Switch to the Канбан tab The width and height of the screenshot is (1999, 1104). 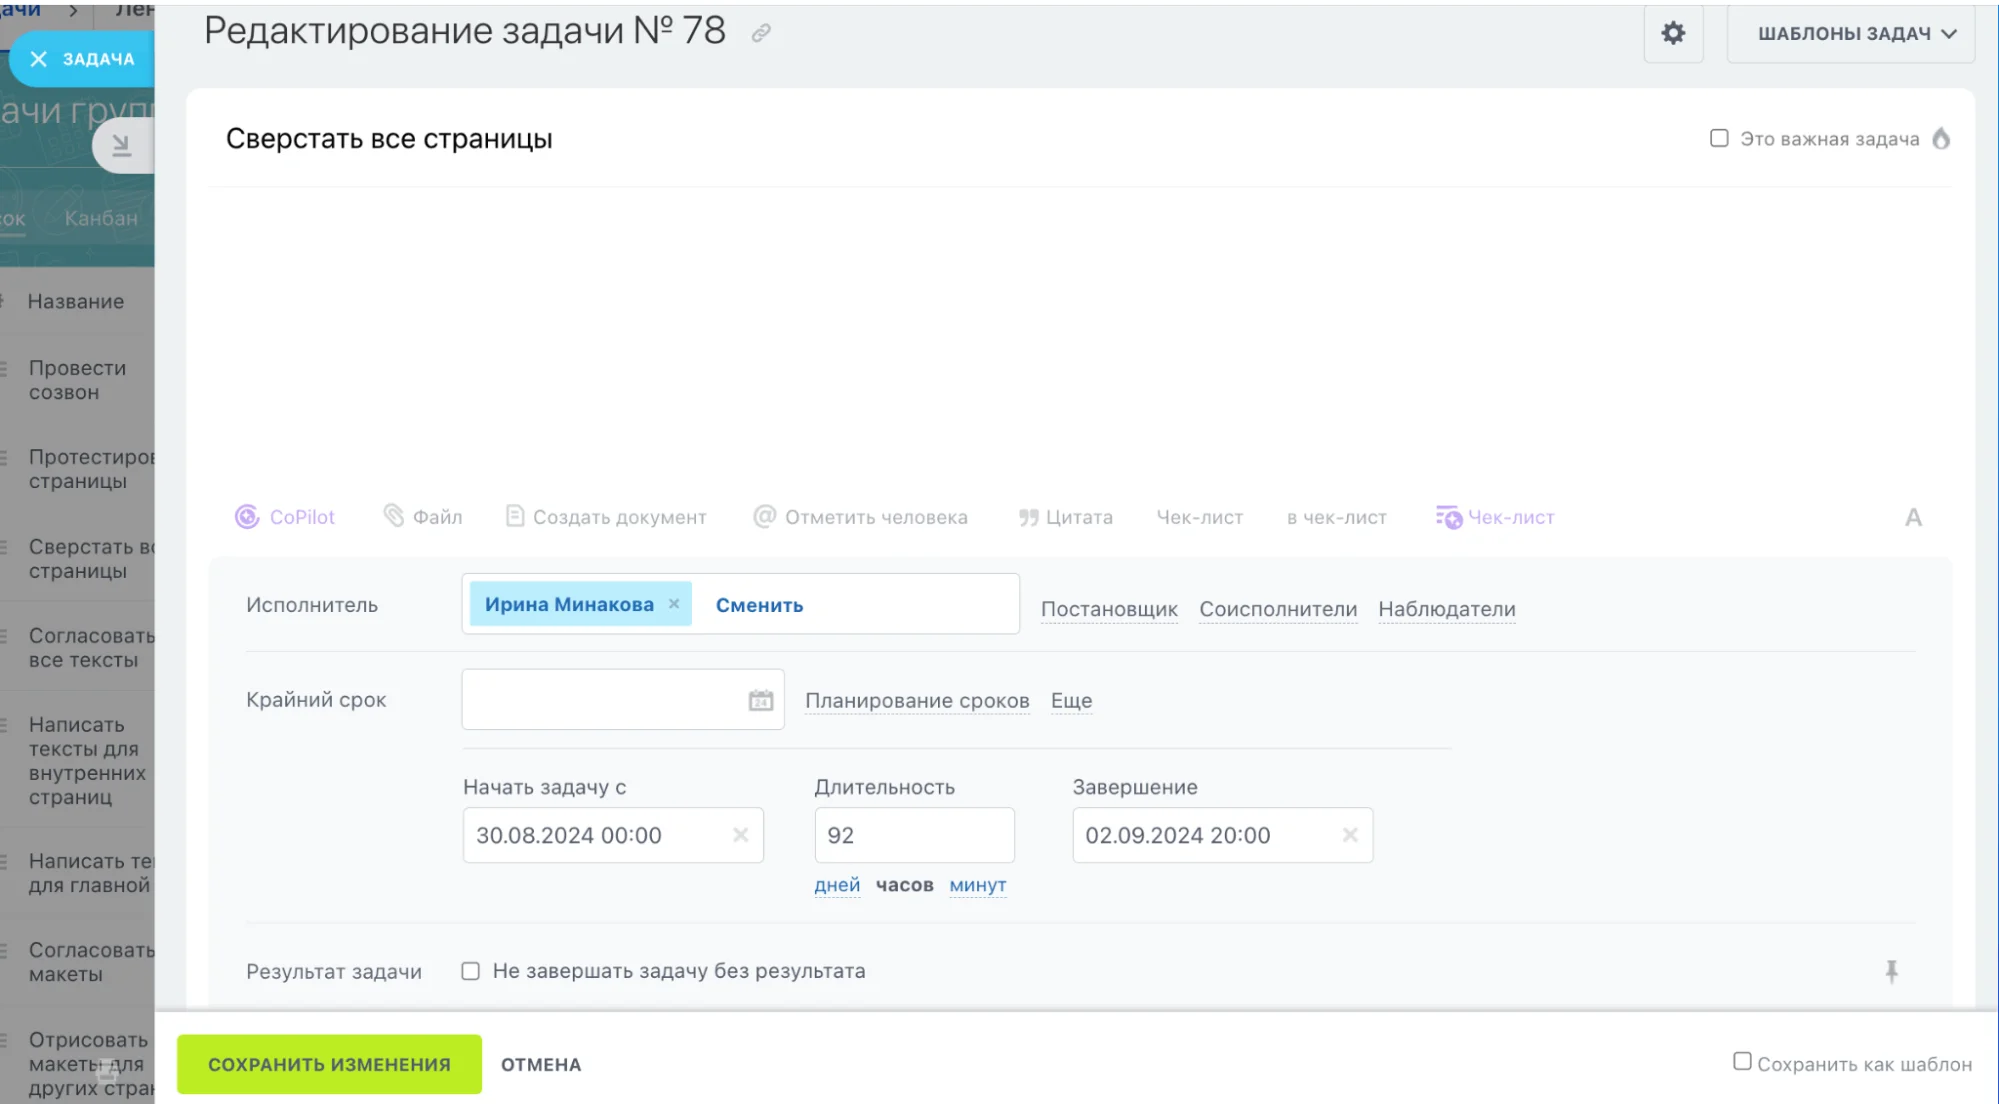[102, 219]
